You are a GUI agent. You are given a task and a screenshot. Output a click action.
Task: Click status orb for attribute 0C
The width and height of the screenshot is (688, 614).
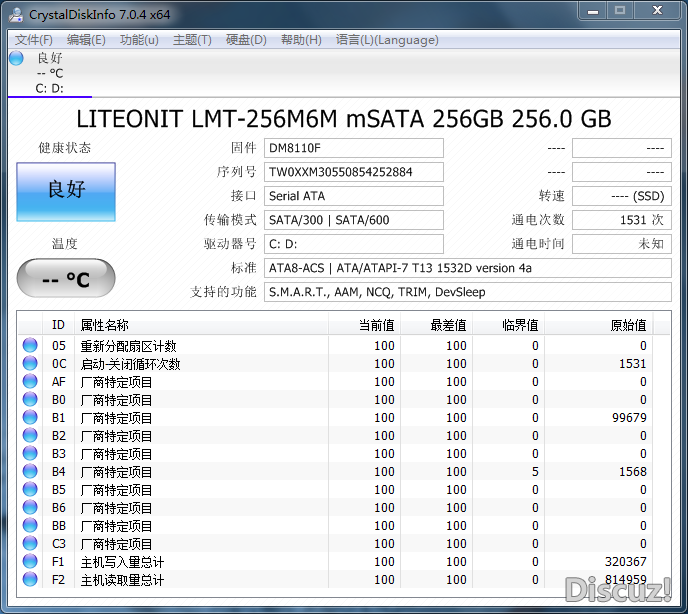point(30,363)
